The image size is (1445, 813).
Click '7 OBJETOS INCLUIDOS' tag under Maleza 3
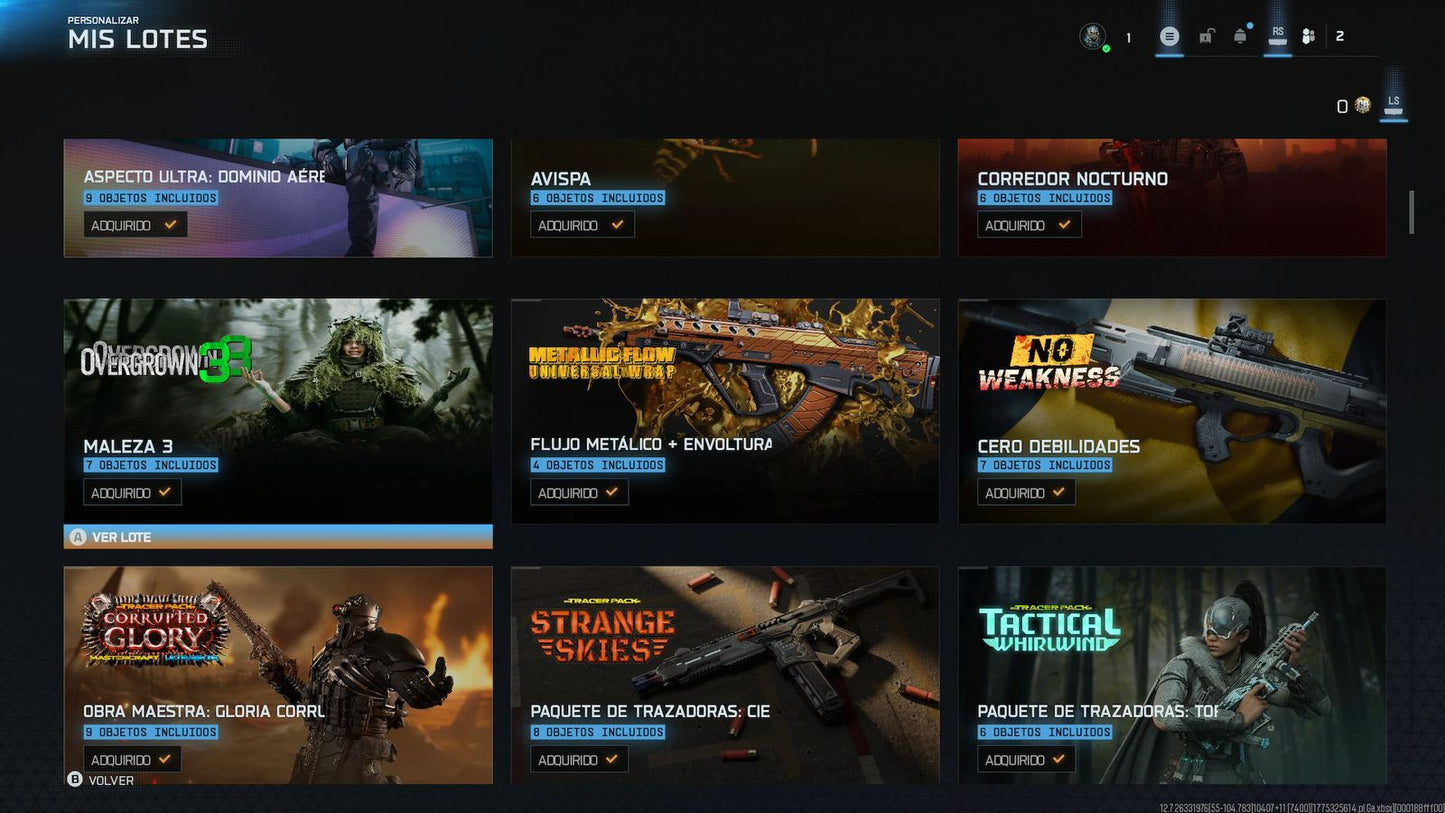pyautogui.click(x=151, y=465)
